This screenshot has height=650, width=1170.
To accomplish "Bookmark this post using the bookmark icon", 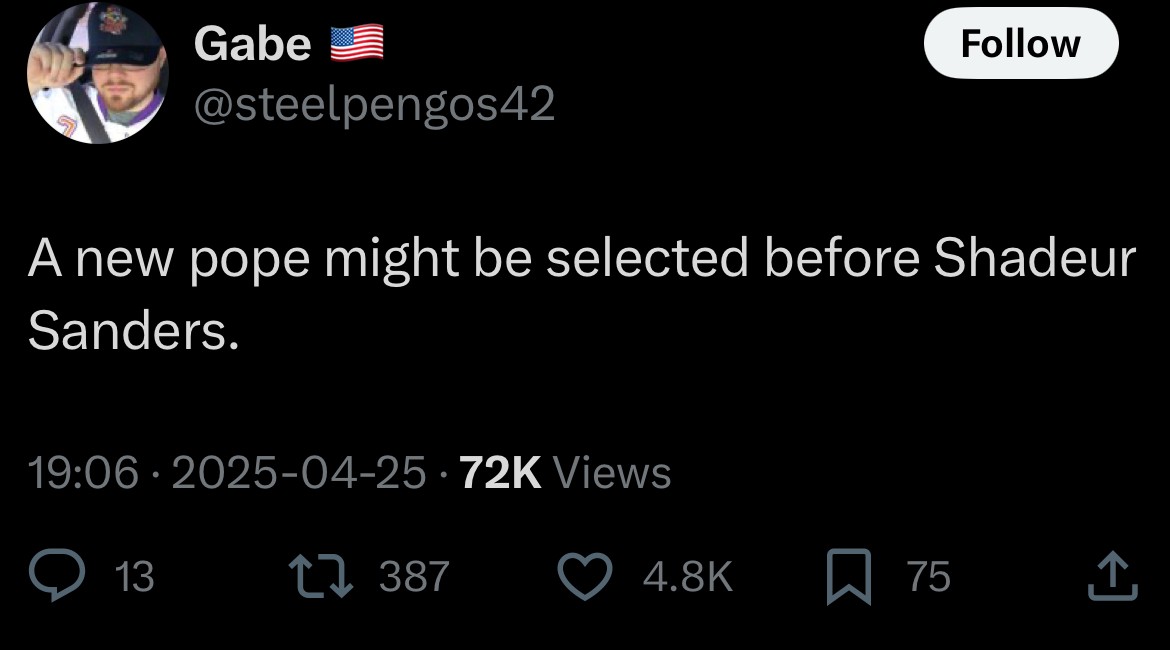I will coord(848,578).
